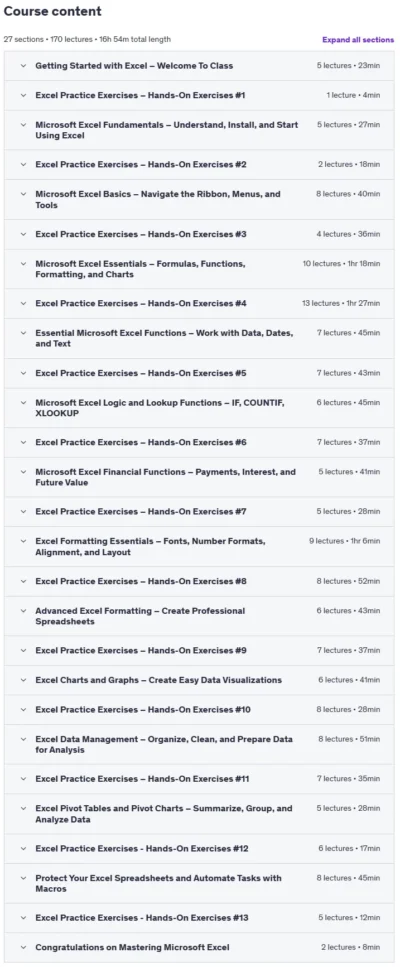The image size is (400, 967).
Task: Expand chevron beside Hands-On Exercises #2
Action: (x=23, y=165)
